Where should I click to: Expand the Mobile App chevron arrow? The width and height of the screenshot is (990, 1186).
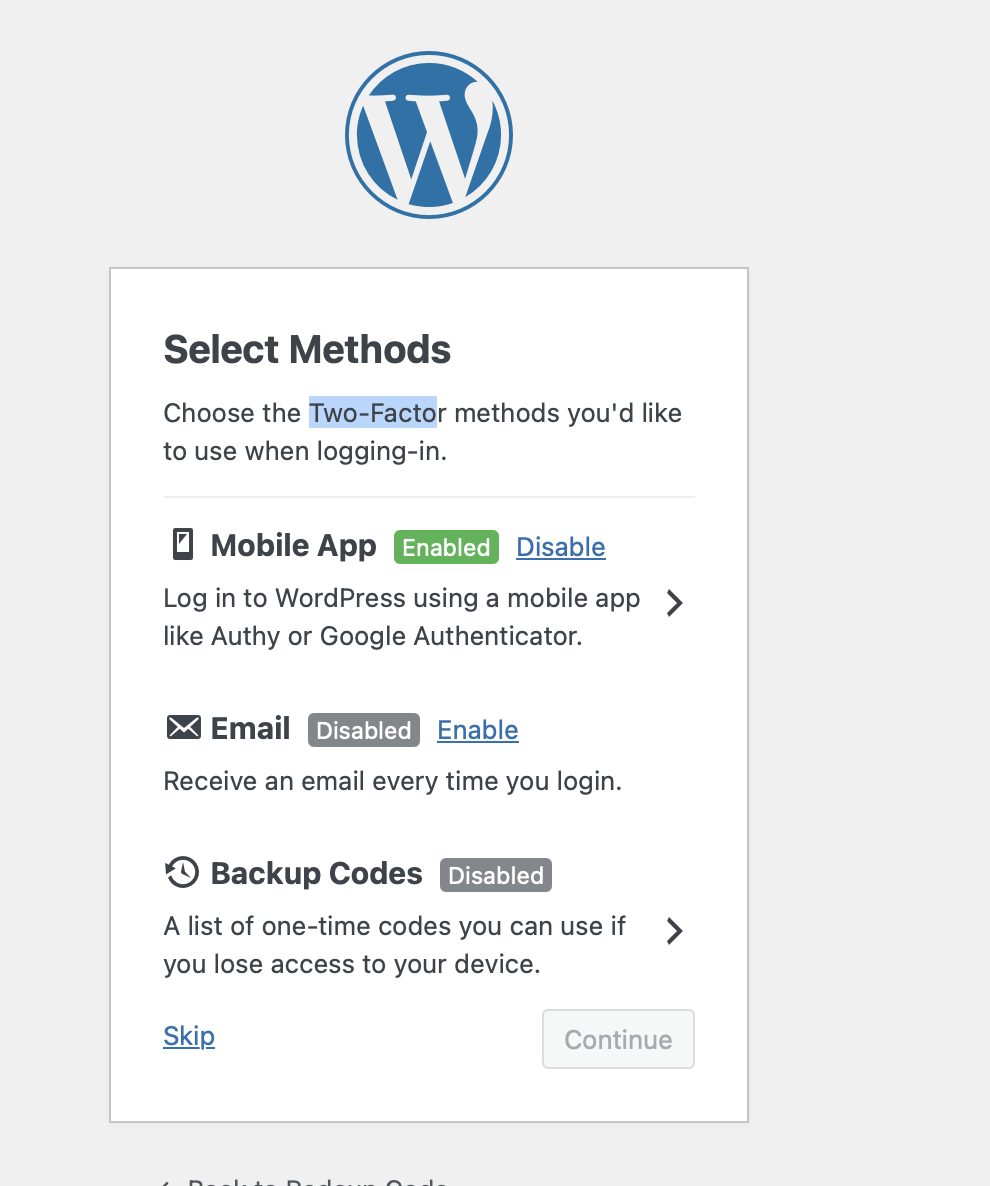[675, 604]
